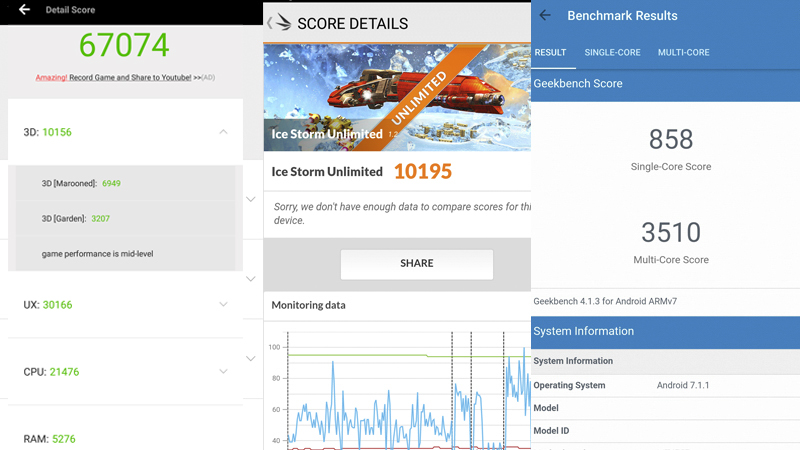
Task: Tap the SHARE button
Action: tap(417, 264)
